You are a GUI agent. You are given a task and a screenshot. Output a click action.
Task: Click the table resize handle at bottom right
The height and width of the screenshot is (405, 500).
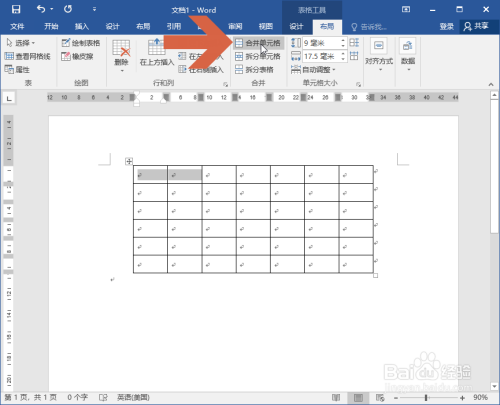[376, 276]
